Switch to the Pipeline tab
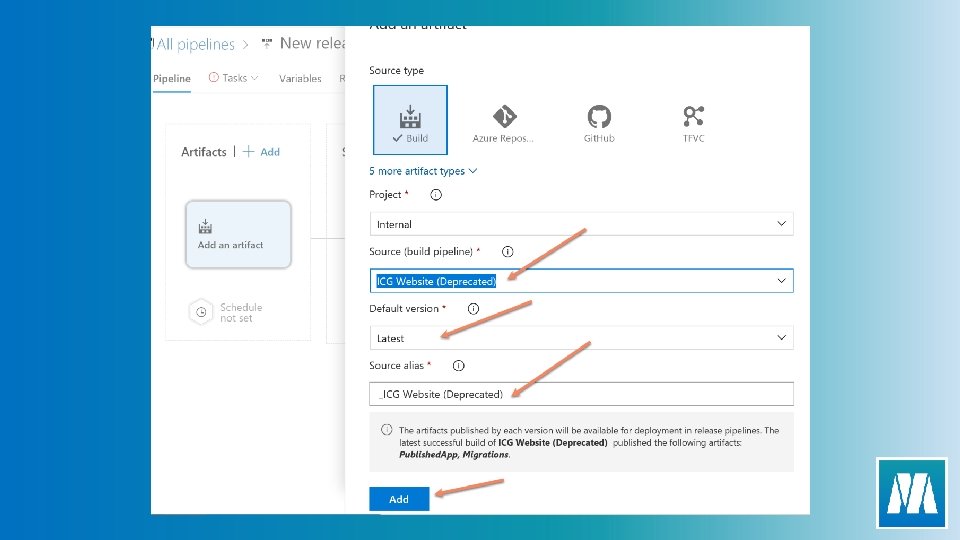This screenshot has height=540, width=960. (x=172, y=78)
